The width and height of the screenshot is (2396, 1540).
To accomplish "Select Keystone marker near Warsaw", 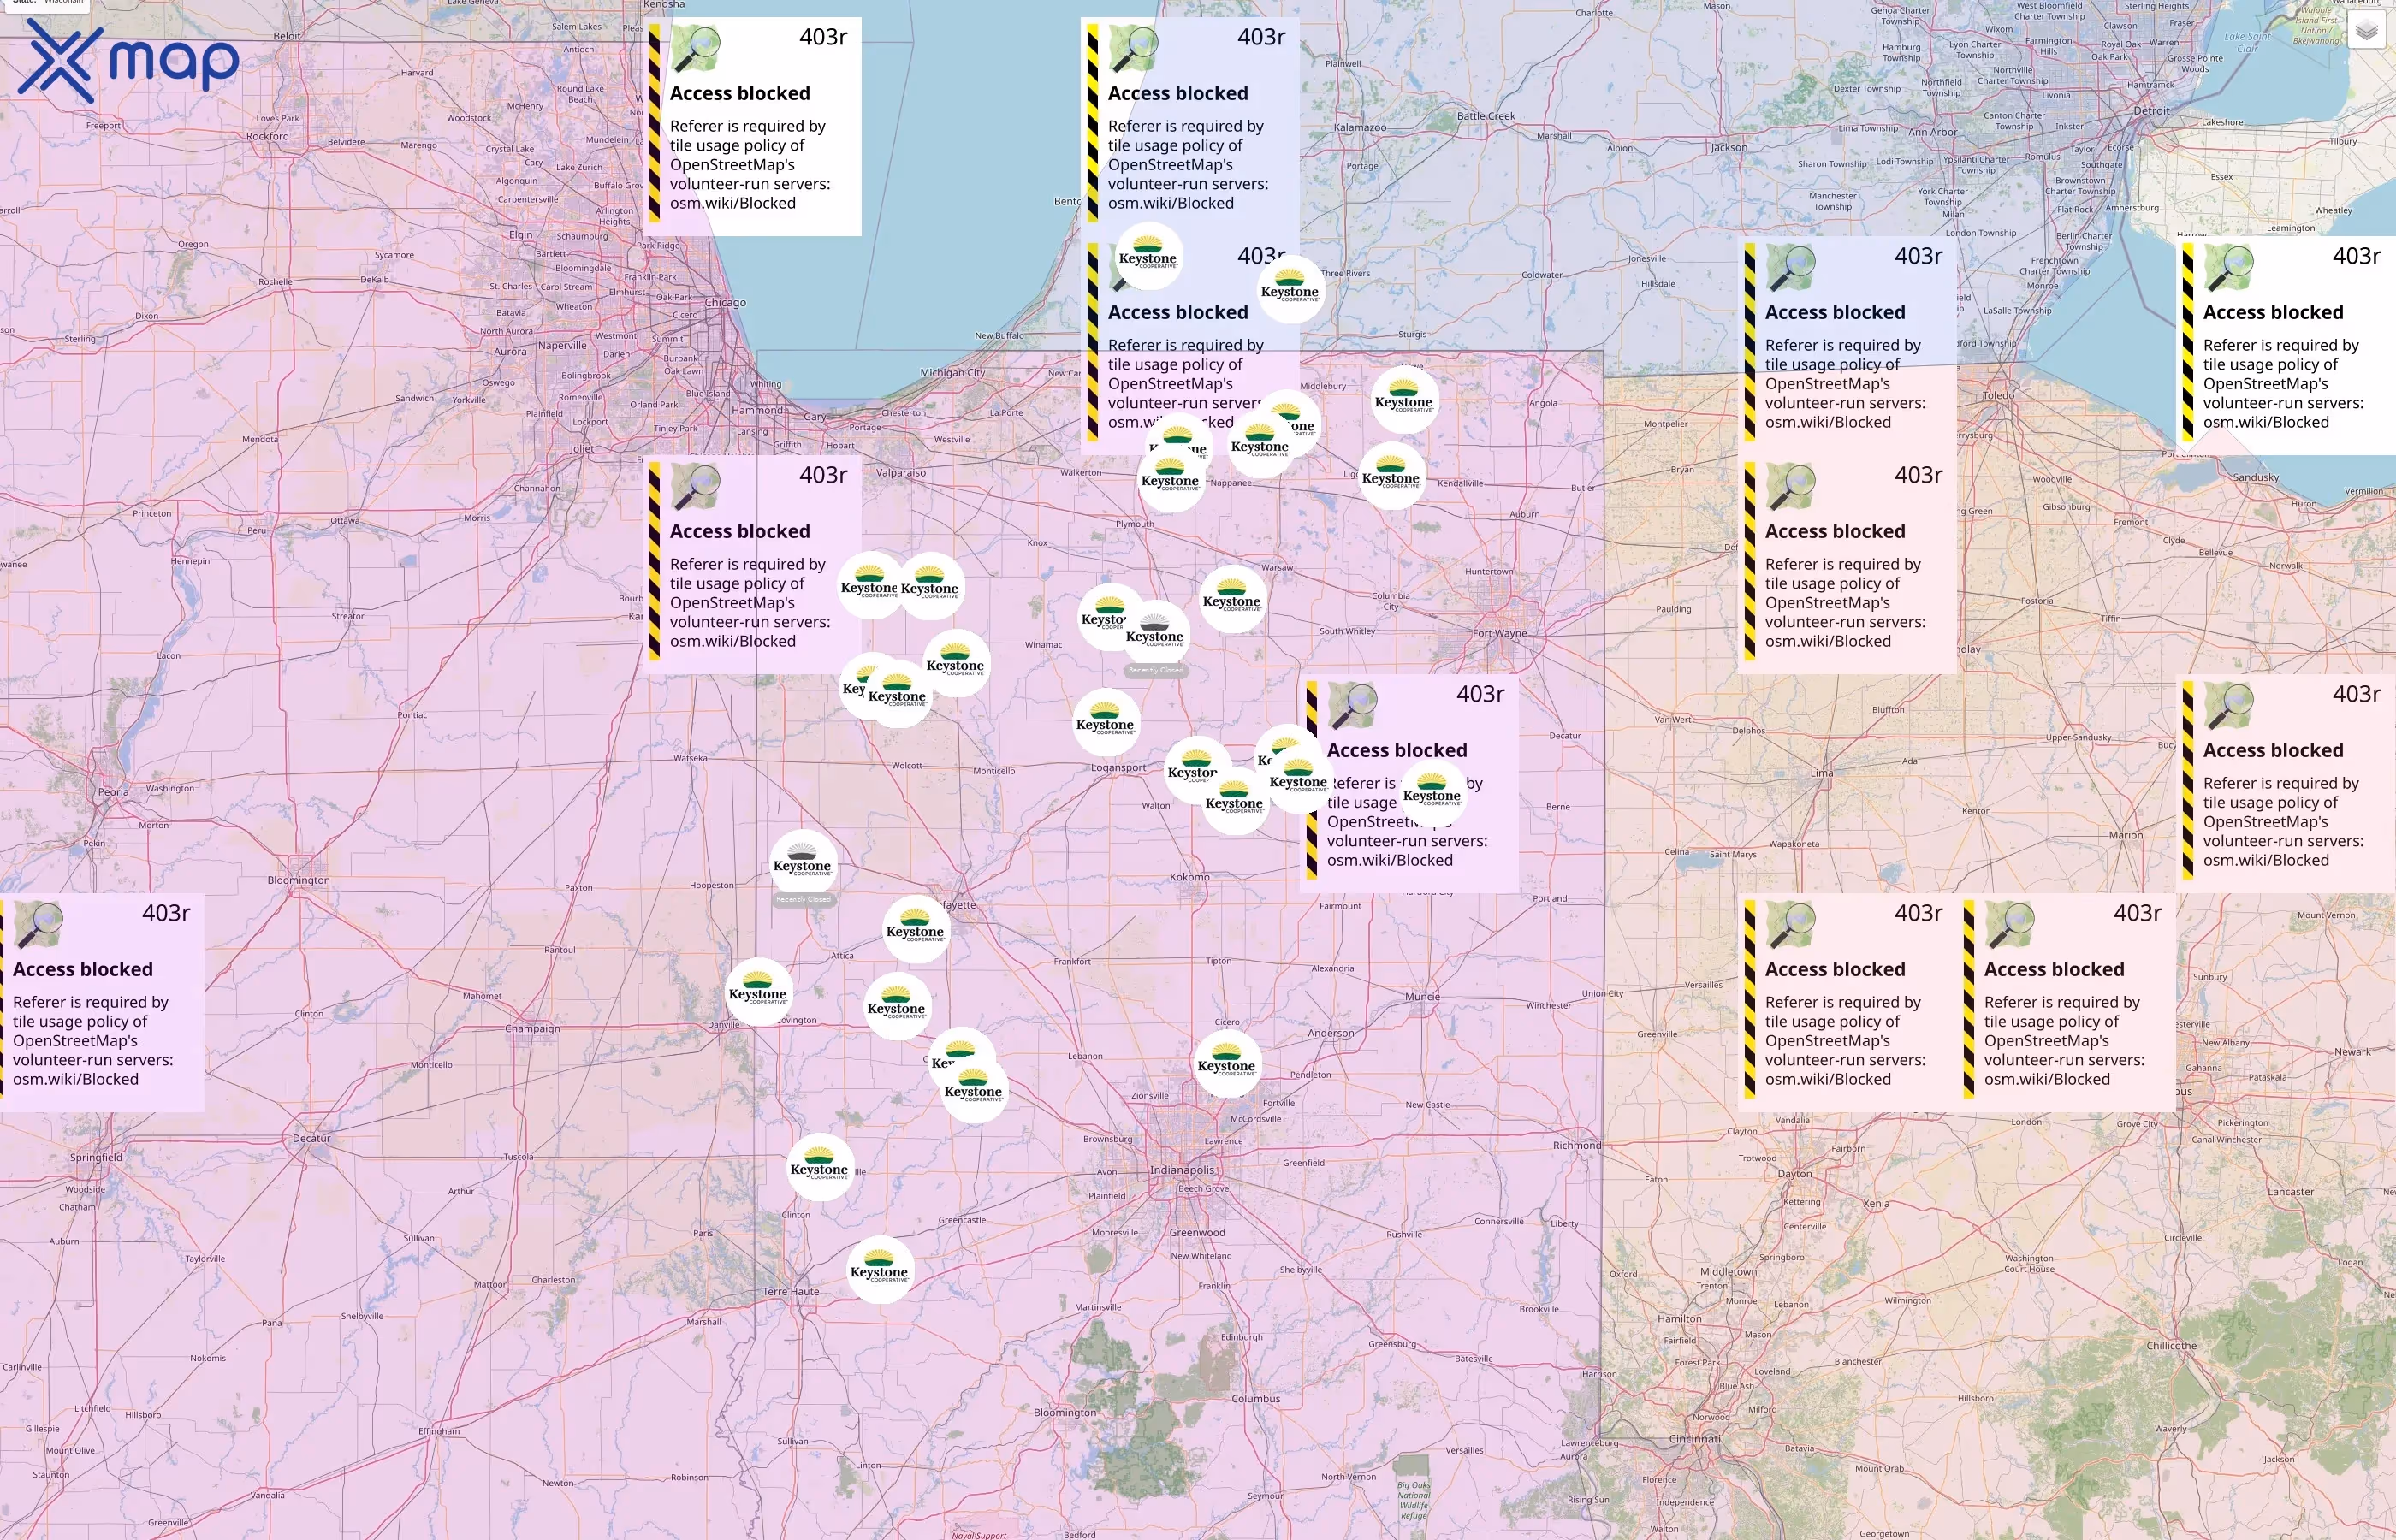I will pyautogui.click(x=1232, y=600).
